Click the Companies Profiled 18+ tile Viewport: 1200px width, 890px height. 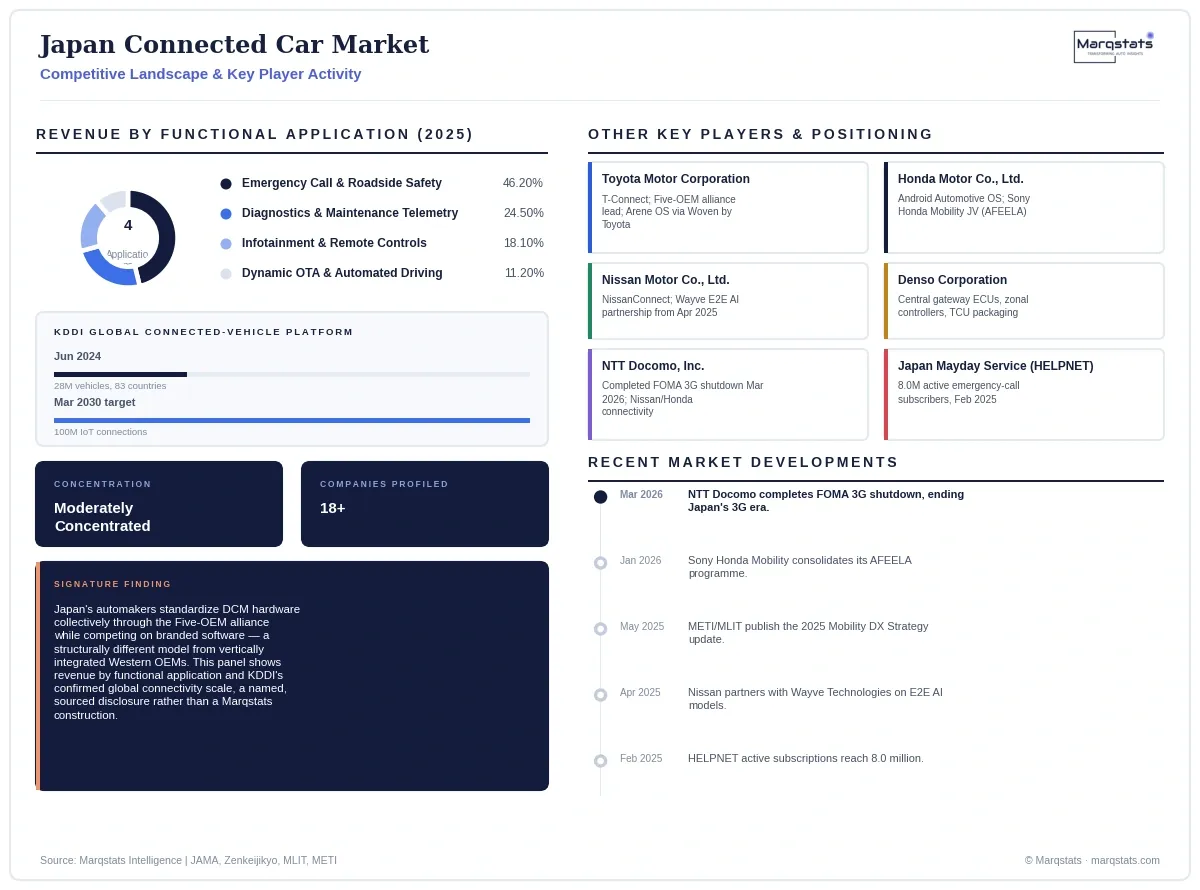[x=425, y=504]
